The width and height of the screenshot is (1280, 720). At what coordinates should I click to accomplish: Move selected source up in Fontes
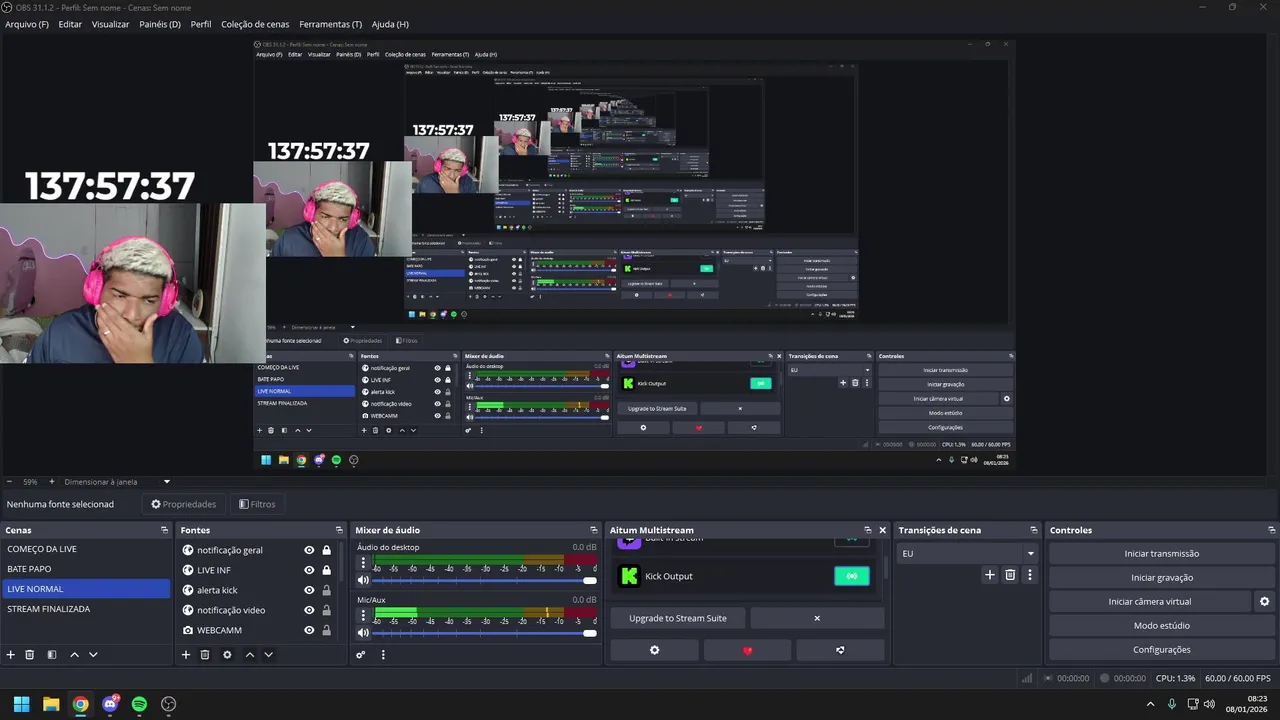250,655
